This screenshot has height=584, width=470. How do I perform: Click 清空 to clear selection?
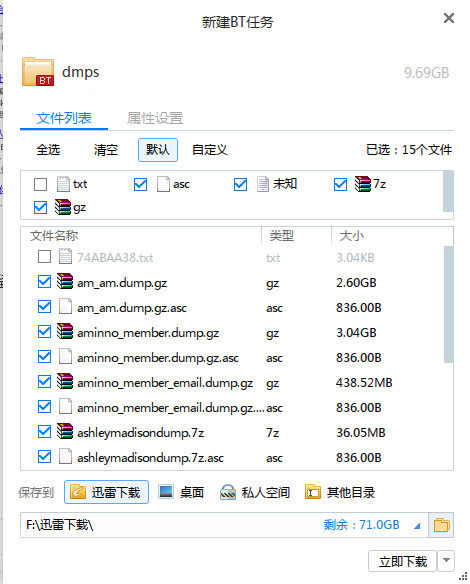pyautogui.click(x=106, y=150)
